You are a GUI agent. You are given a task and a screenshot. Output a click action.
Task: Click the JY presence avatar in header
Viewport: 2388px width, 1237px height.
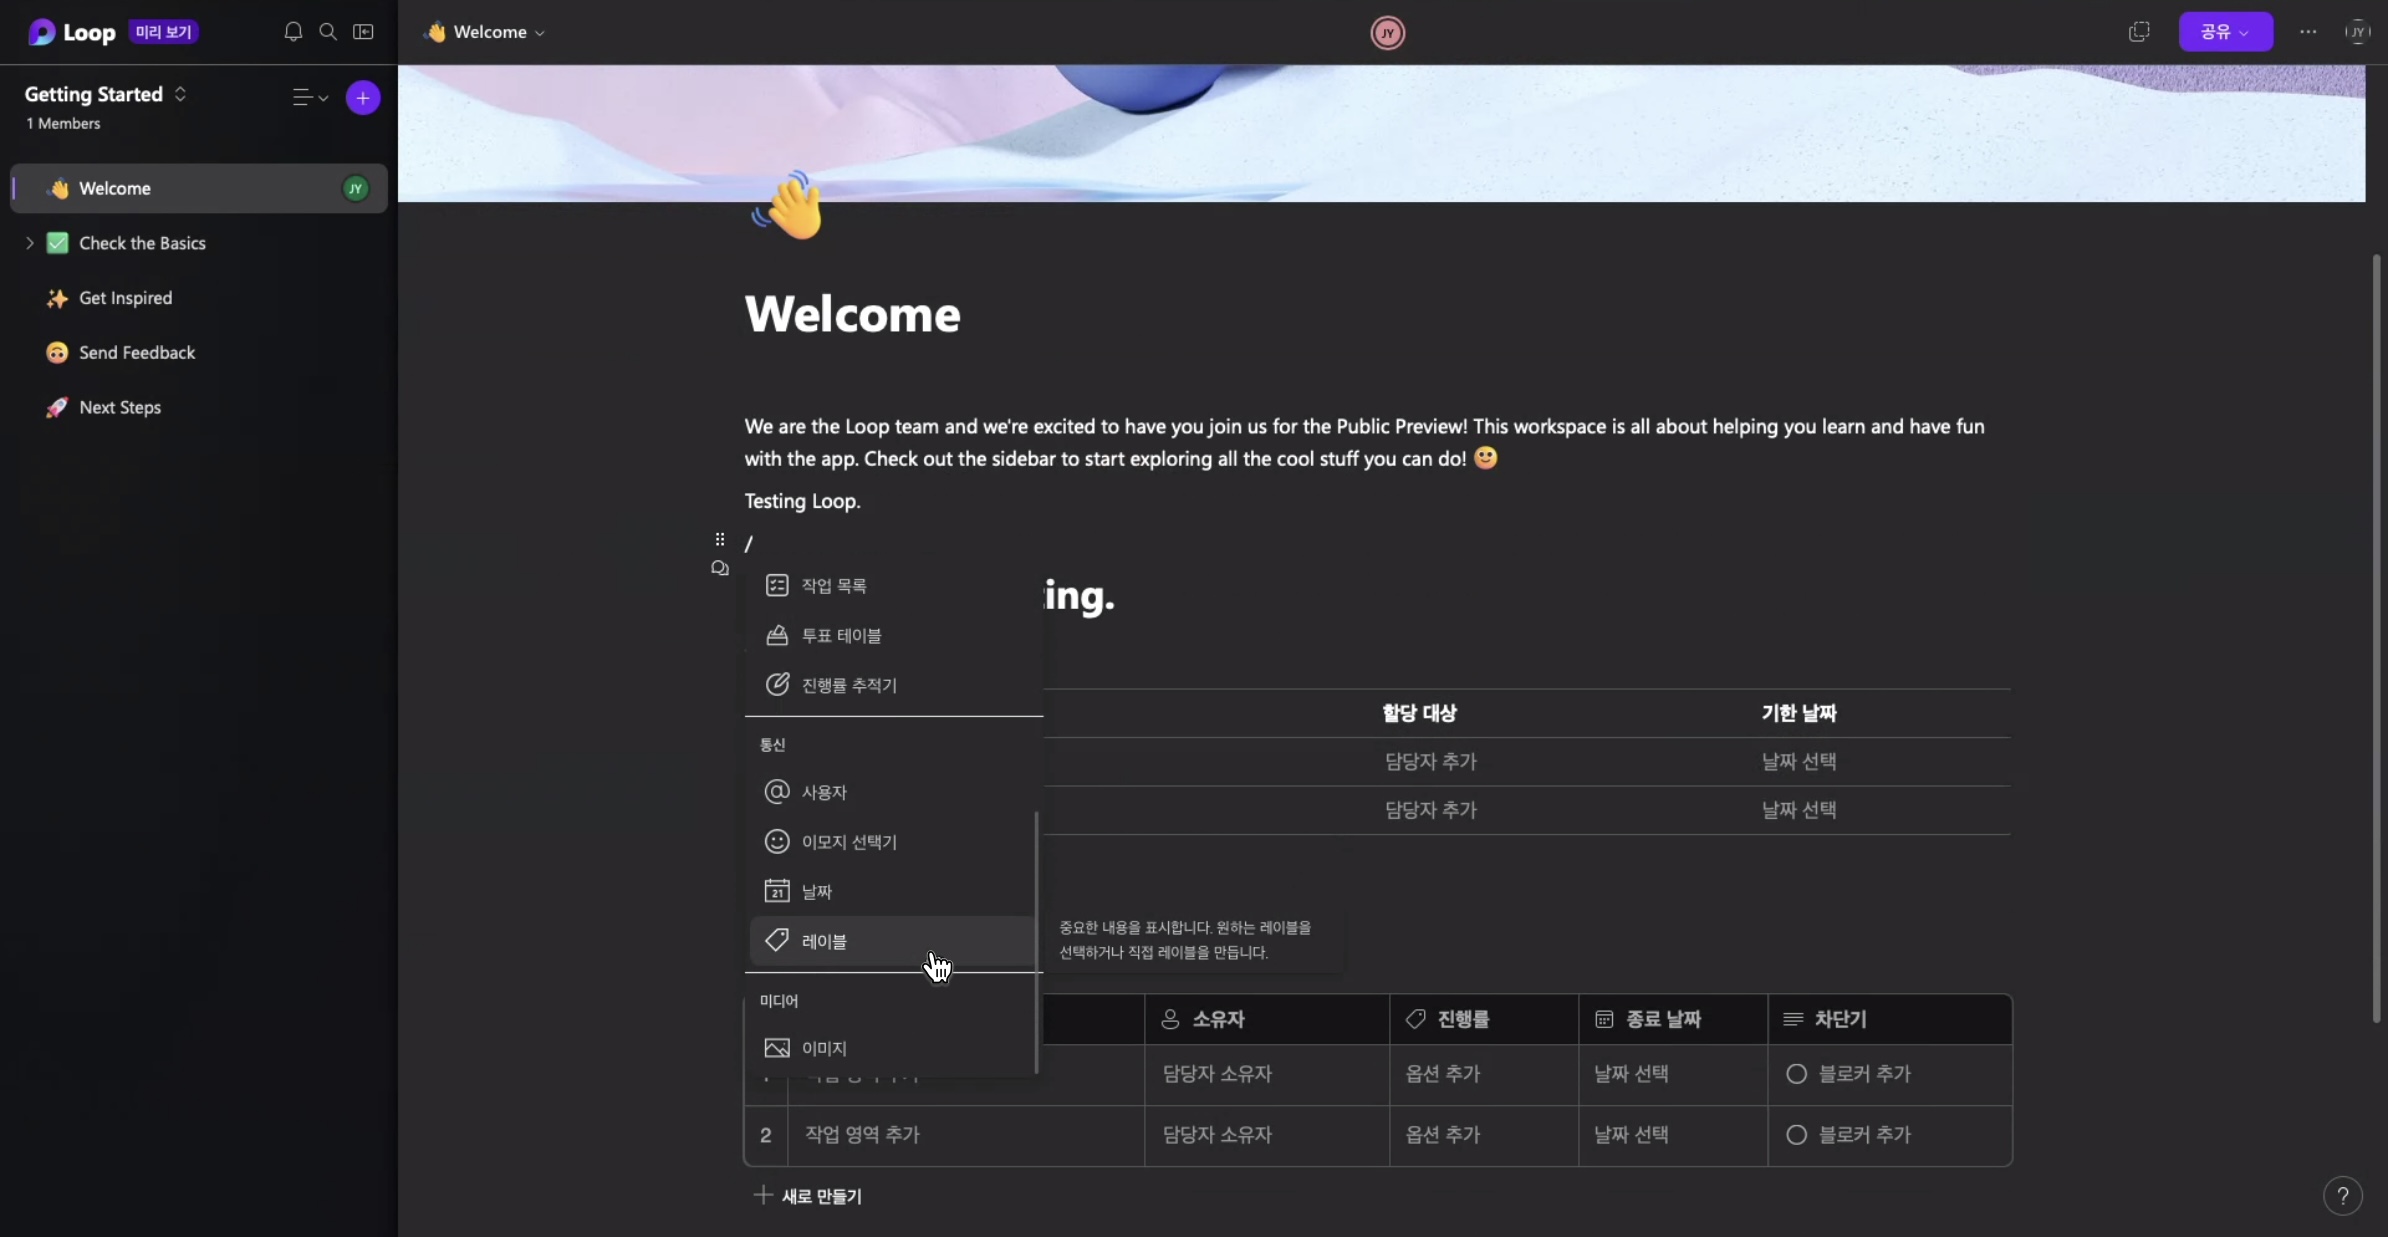[x=1387, y=33]
